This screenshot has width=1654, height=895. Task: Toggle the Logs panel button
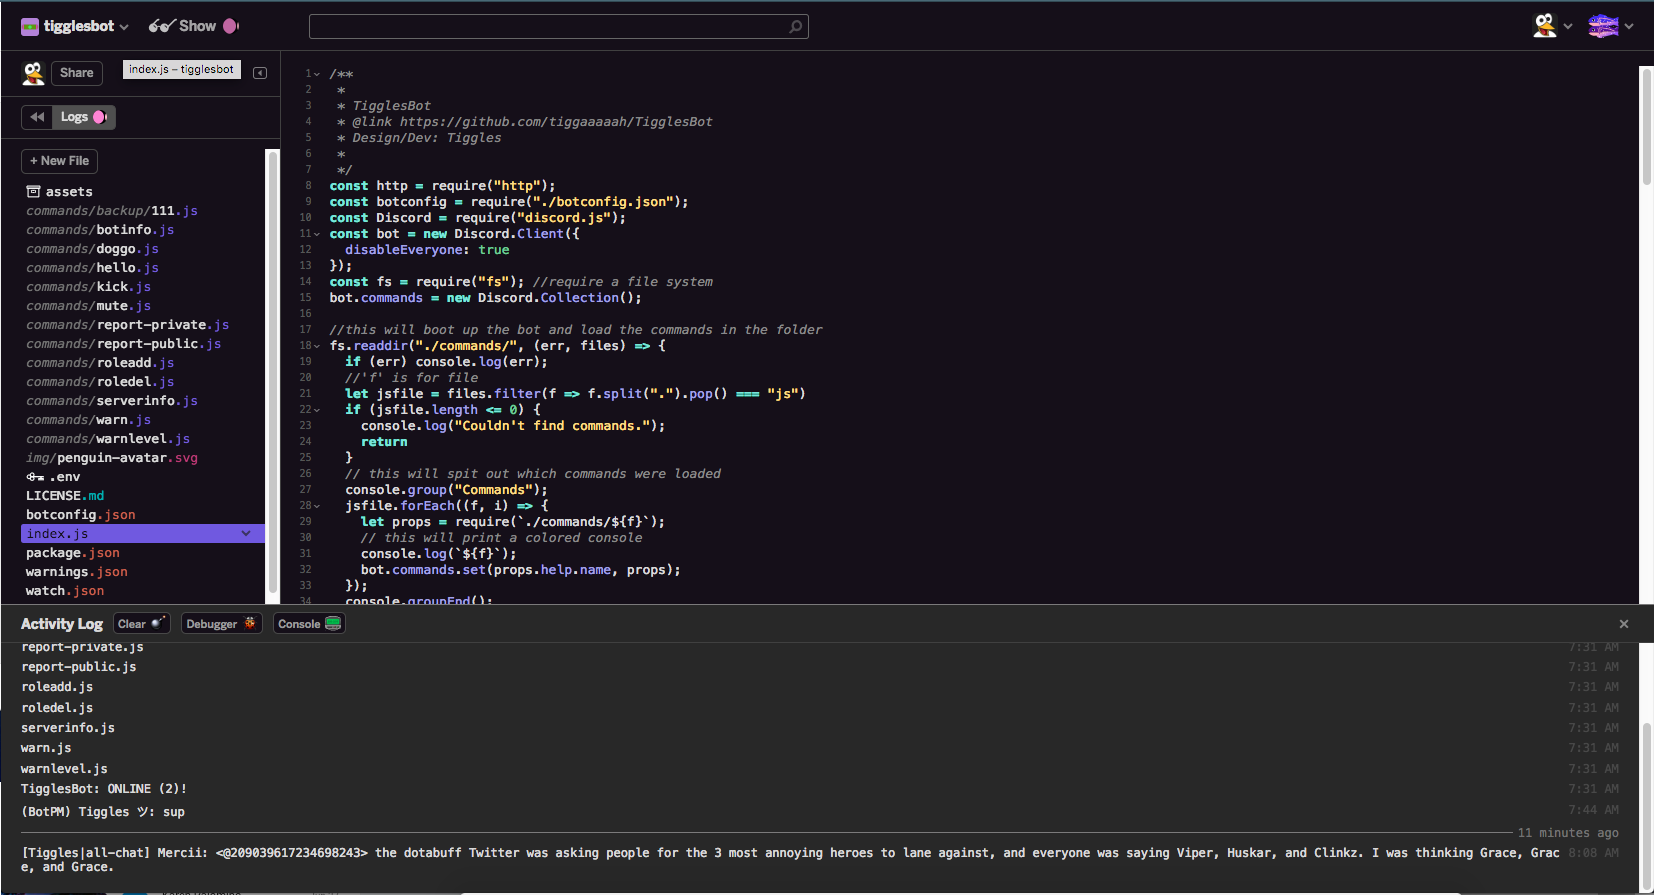tap(84, 117)
